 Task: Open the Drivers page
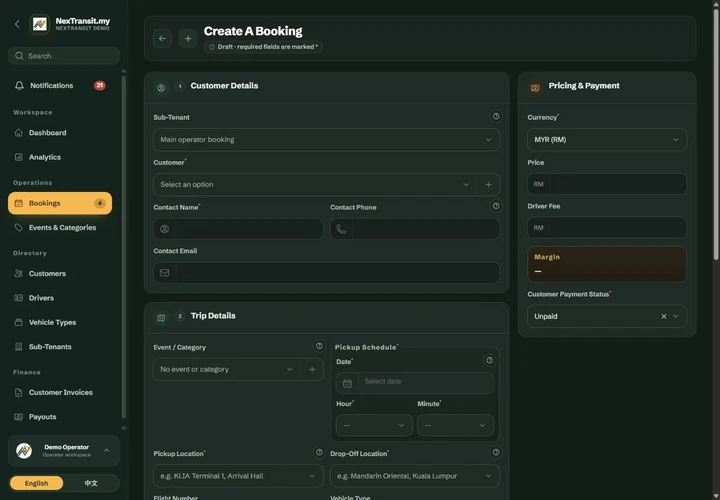pyautogui.click(x=60, y=298)
